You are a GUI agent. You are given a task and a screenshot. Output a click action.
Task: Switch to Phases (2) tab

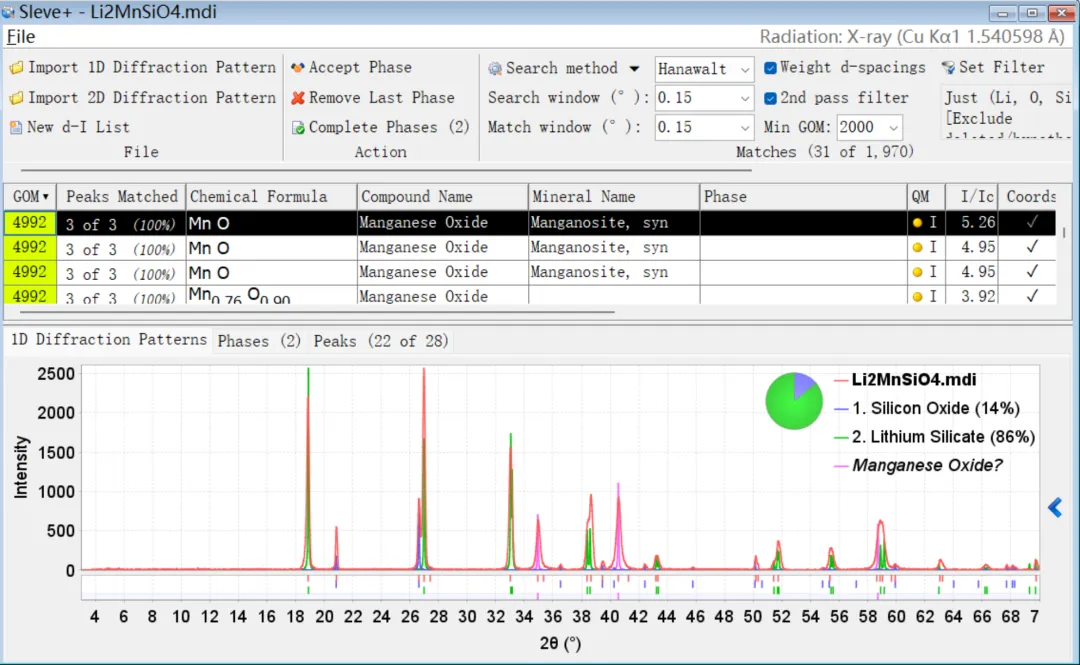pos(259,341)
